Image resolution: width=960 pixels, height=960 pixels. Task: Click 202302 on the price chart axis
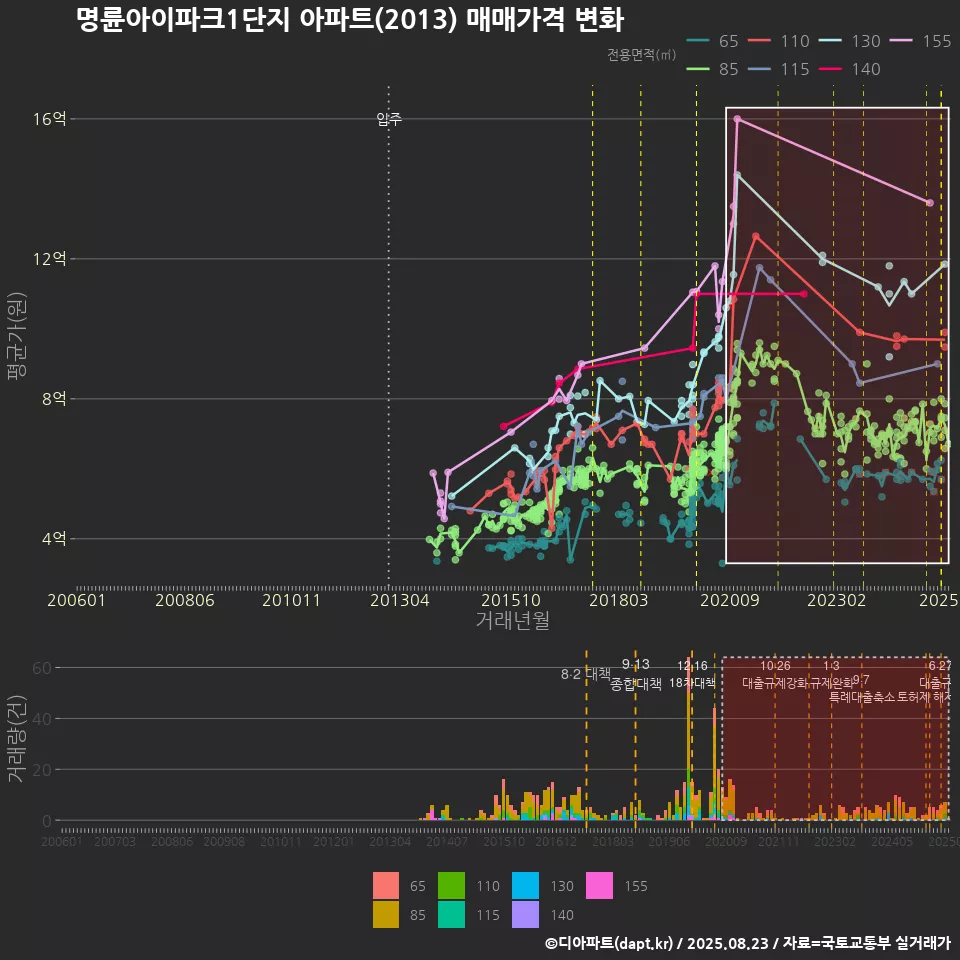tap(836, 600)
